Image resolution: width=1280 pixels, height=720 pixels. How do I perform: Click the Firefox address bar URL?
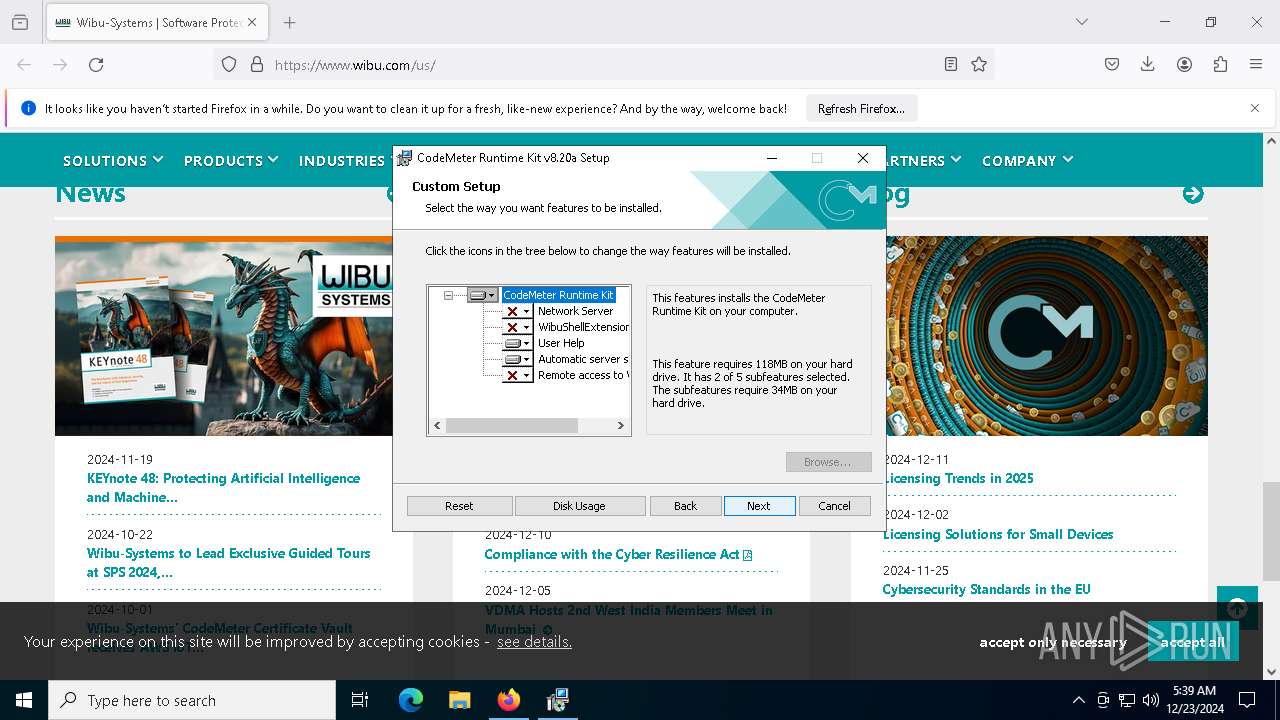tap(355, 65)
